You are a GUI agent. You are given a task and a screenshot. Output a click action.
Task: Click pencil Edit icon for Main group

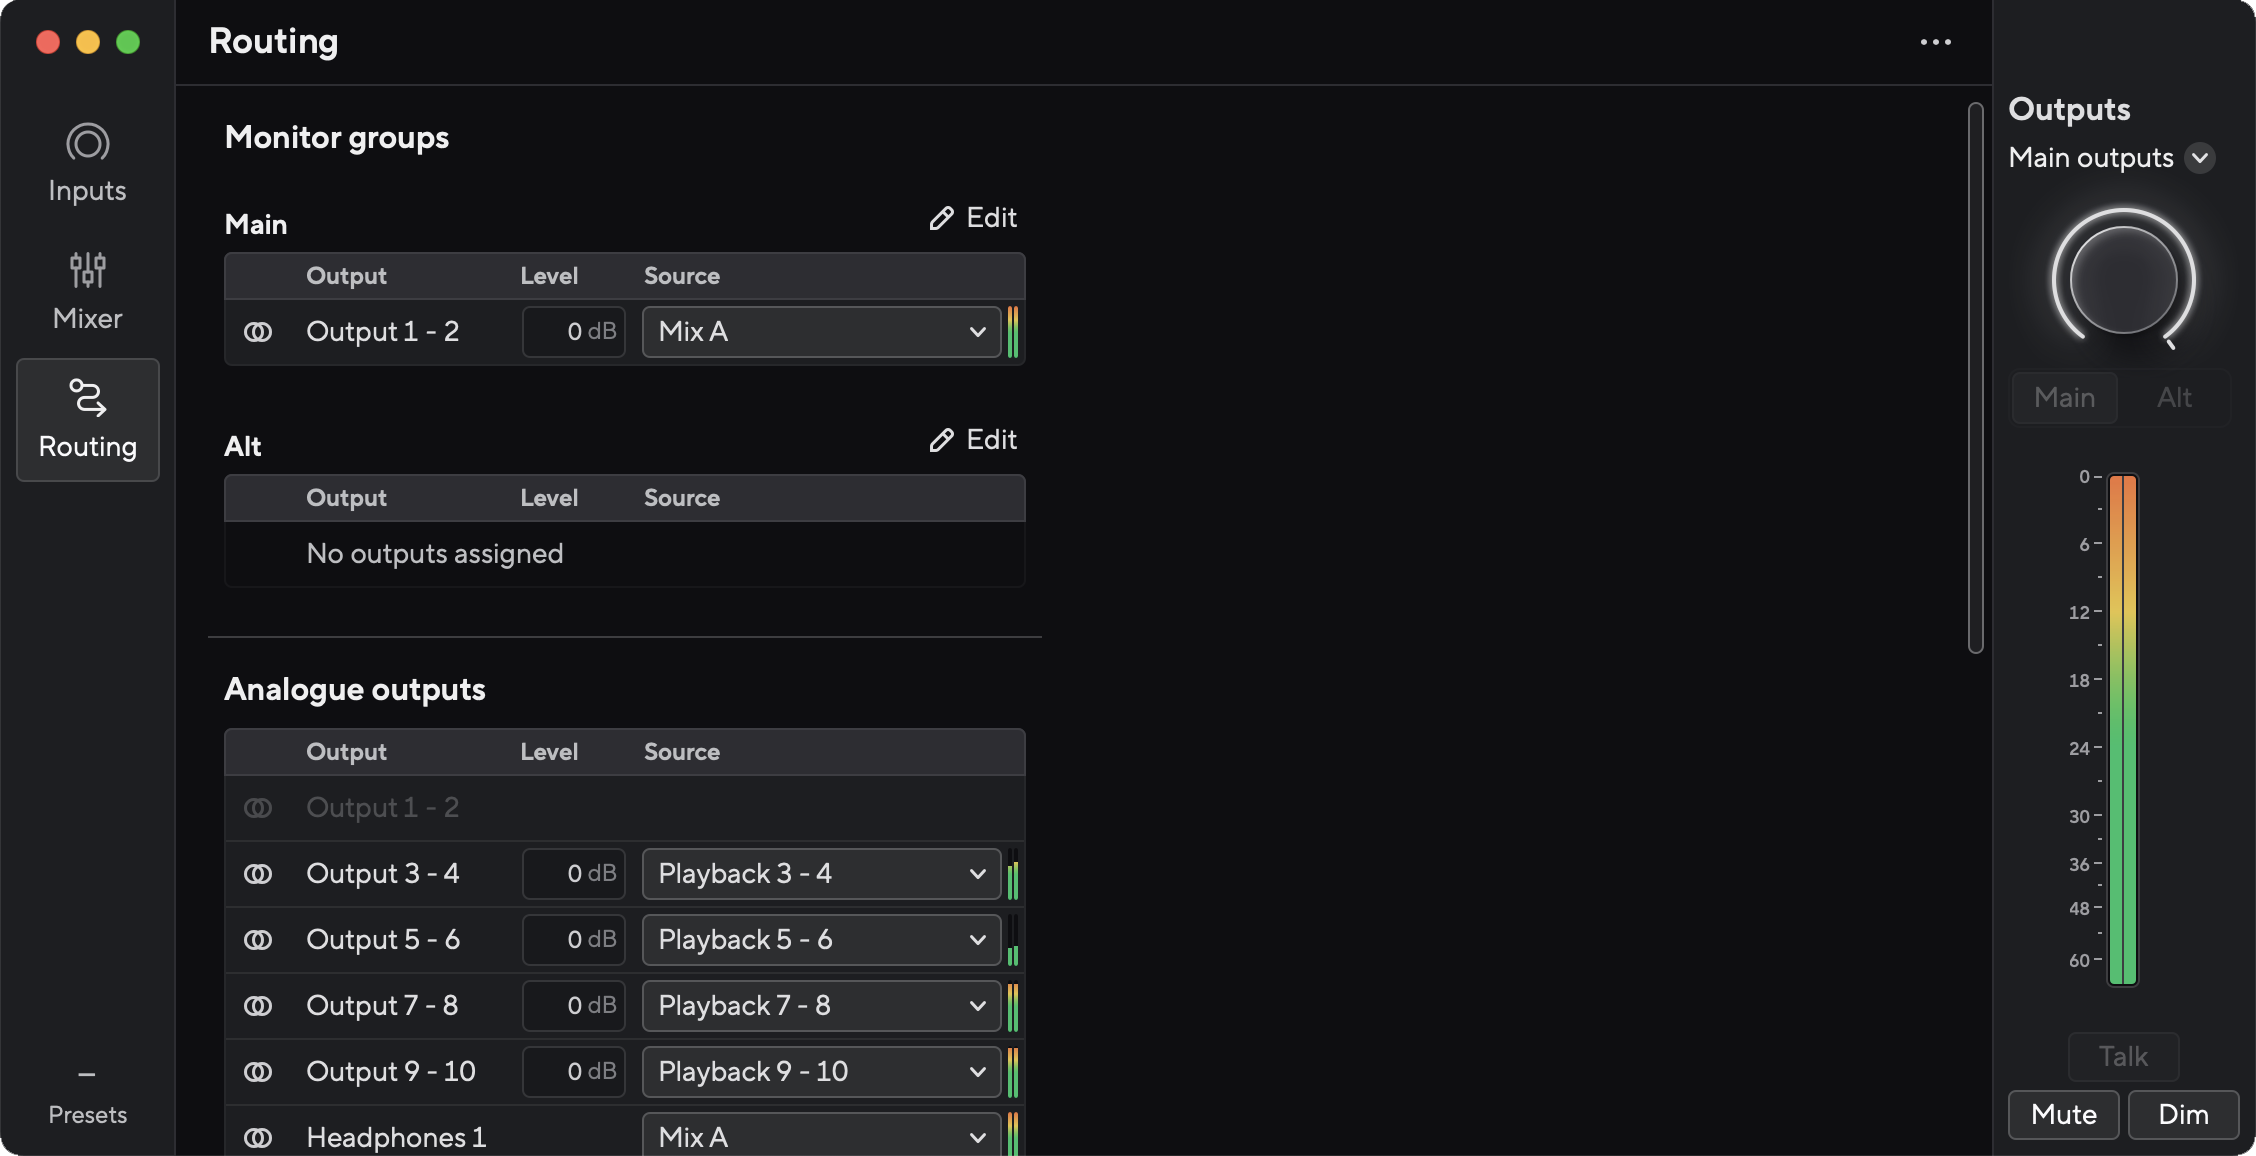tap(941, 218)
